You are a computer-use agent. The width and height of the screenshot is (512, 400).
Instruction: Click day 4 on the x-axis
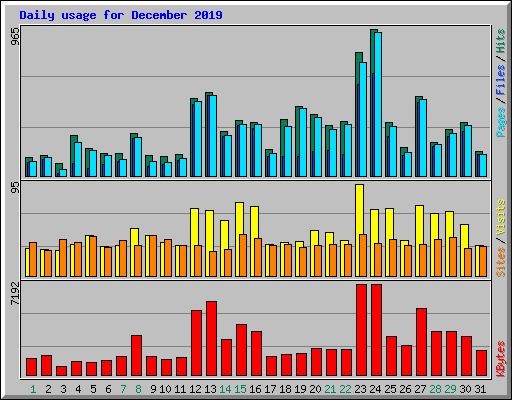pos(78,389)
